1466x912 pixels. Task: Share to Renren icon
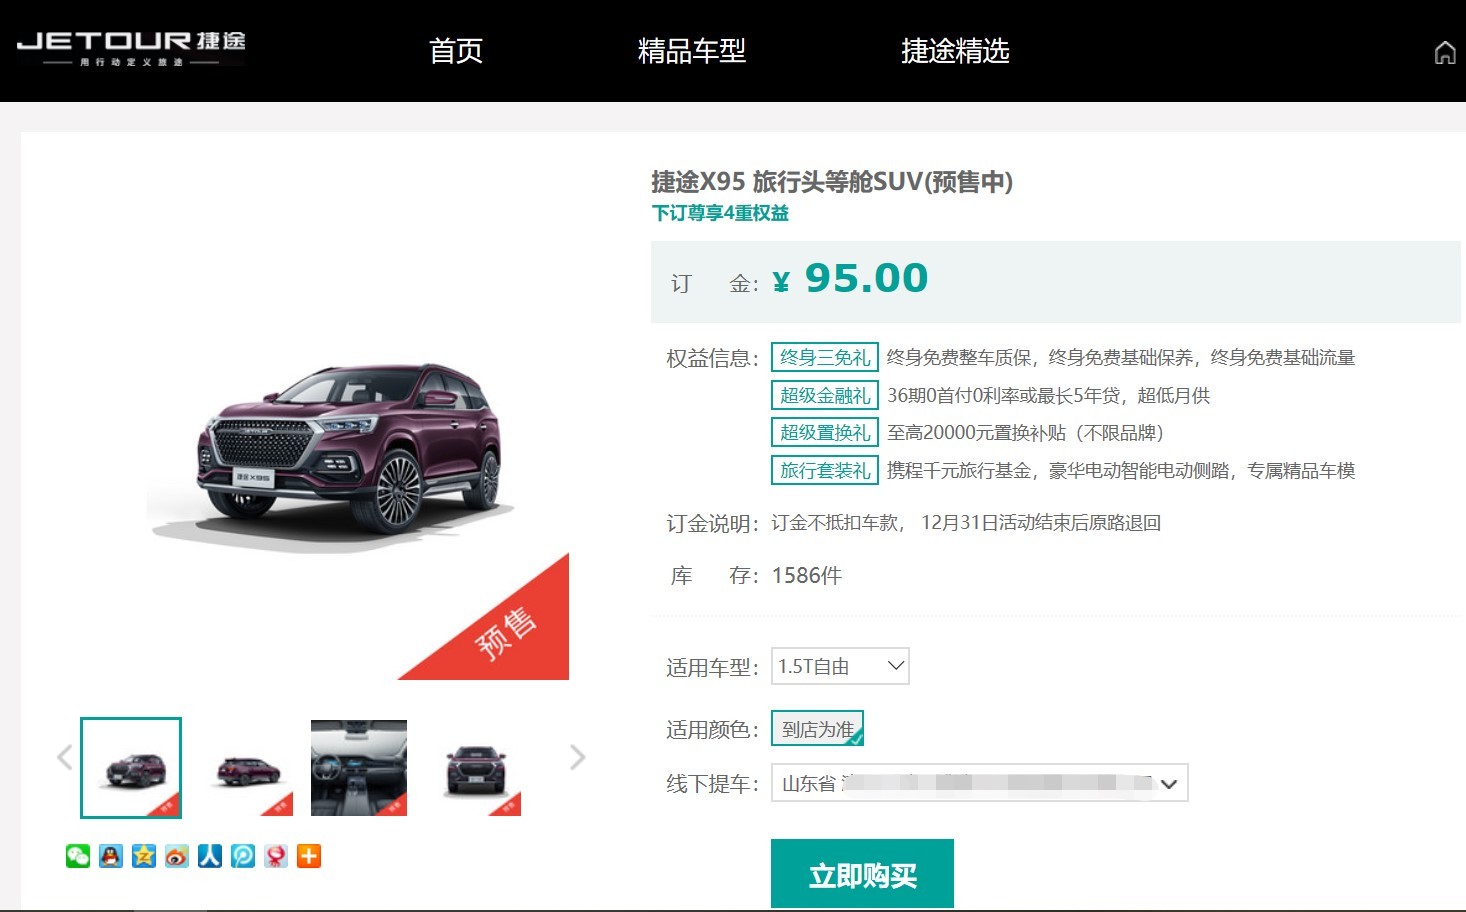pyautogui.click(x=210, y=856)
